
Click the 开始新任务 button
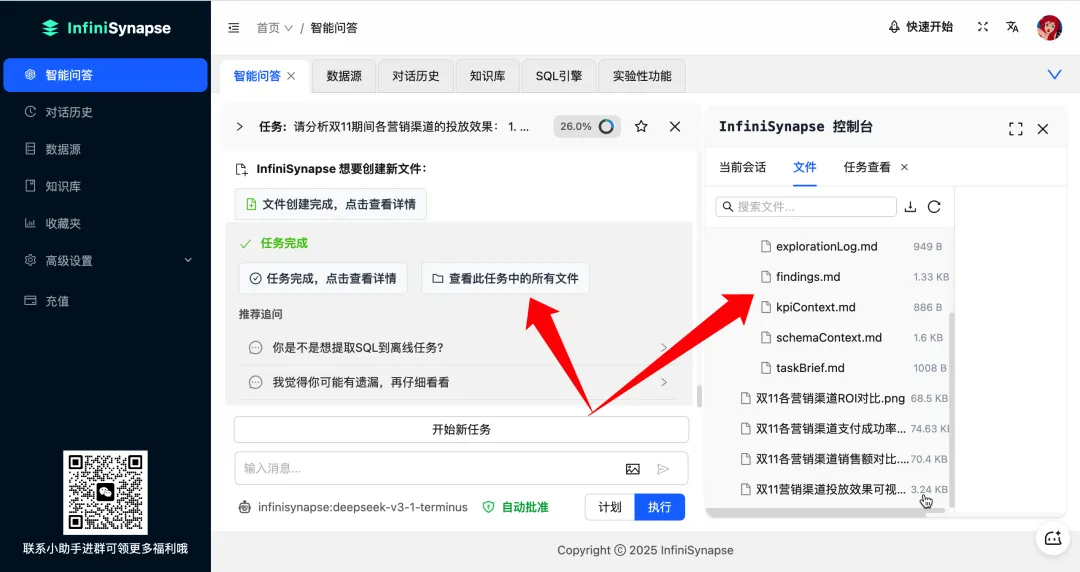(x=461, y=429)
